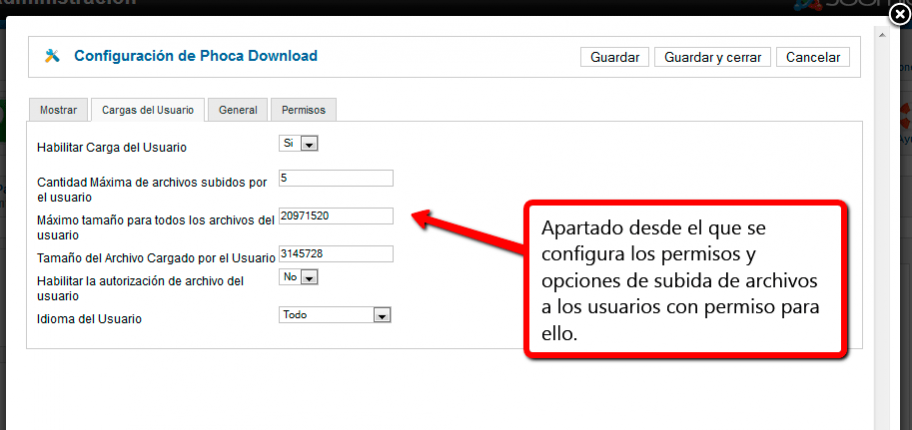The height and width of the screenshot is (430, 912).
Task: Open Habilitar Carga del Usuario dropdown
Action: pos(298,144)
